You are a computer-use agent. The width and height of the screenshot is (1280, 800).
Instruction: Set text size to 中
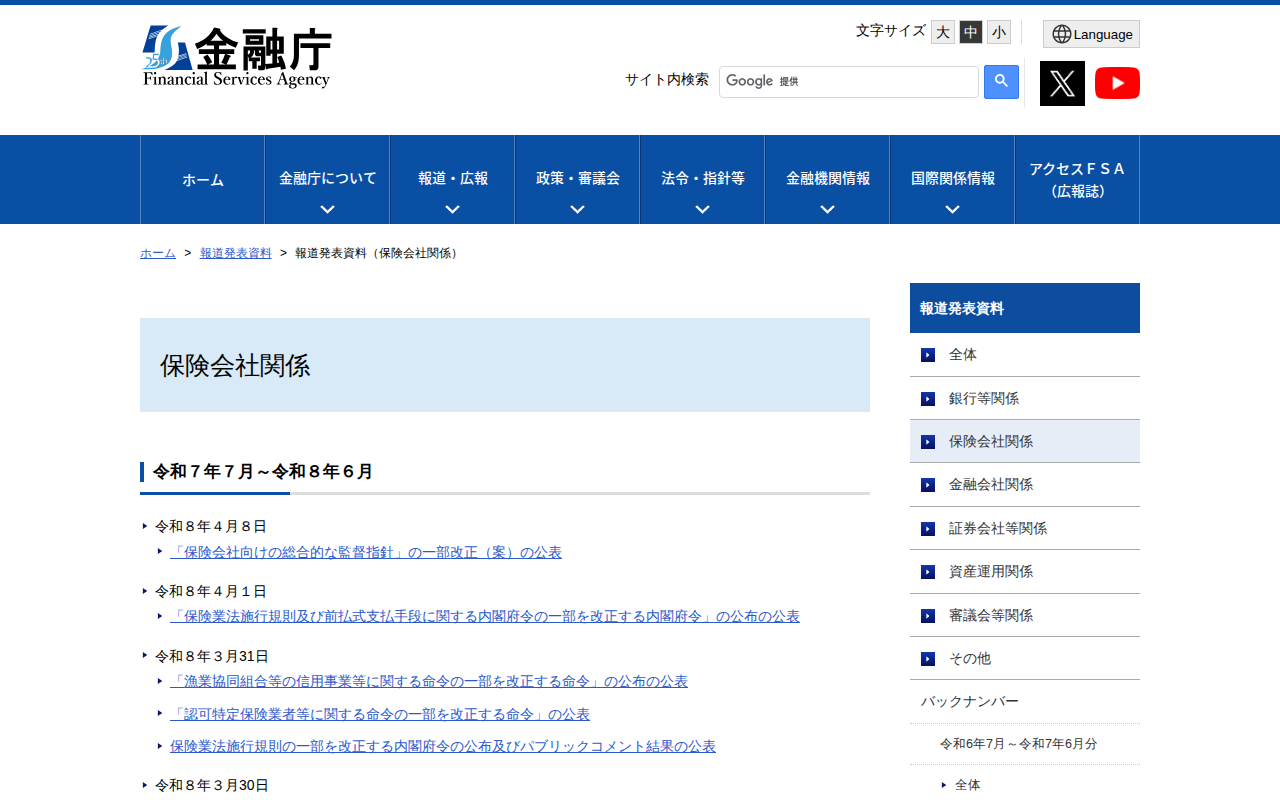[971, 32]
